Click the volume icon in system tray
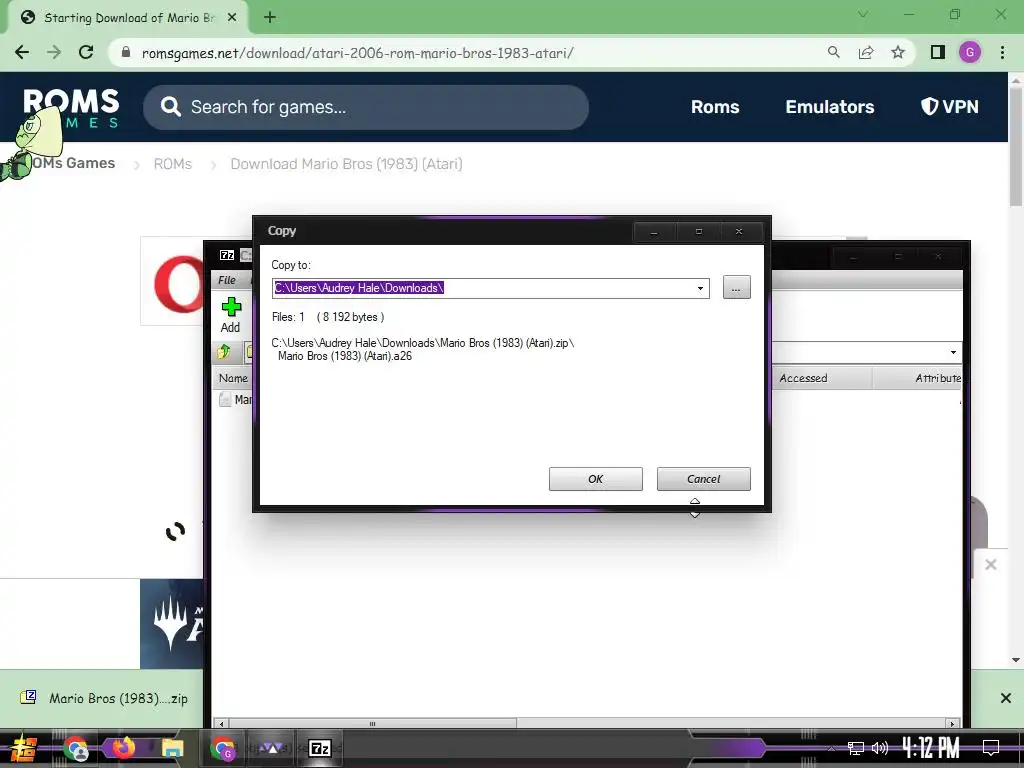 tap(880, 748)
